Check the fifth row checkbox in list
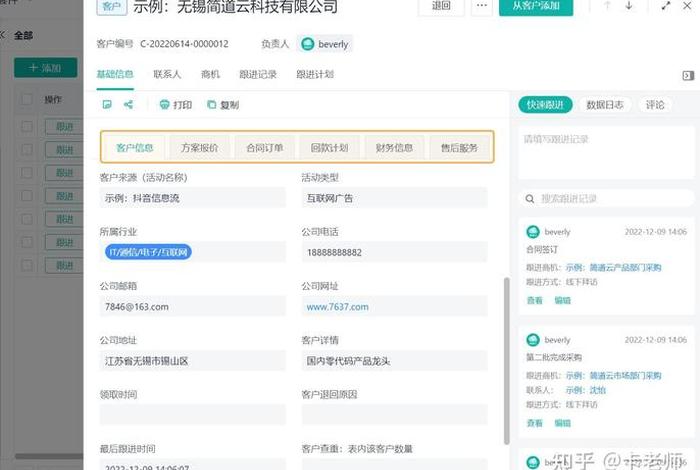This screenshot has width=700, height=470. (x=27, y=219)
